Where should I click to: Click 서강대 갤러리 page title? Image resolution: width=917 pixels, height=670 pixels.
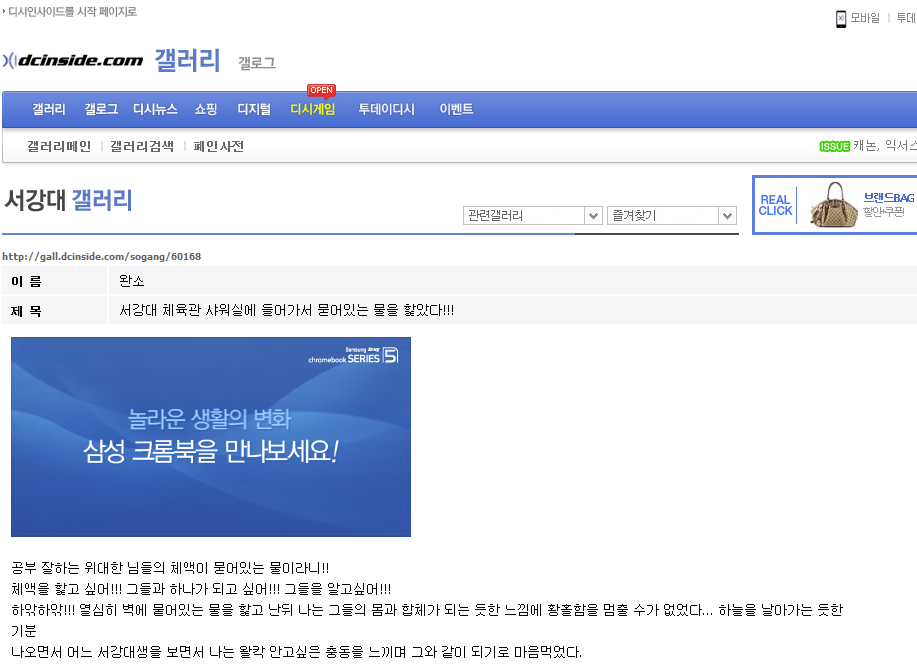(68, 200)
